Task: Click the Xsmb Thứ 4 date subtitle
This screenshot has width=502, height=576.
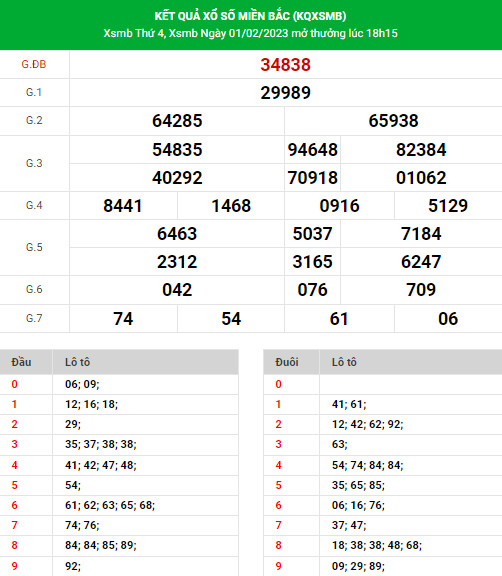Action: [x=250, y=33]
